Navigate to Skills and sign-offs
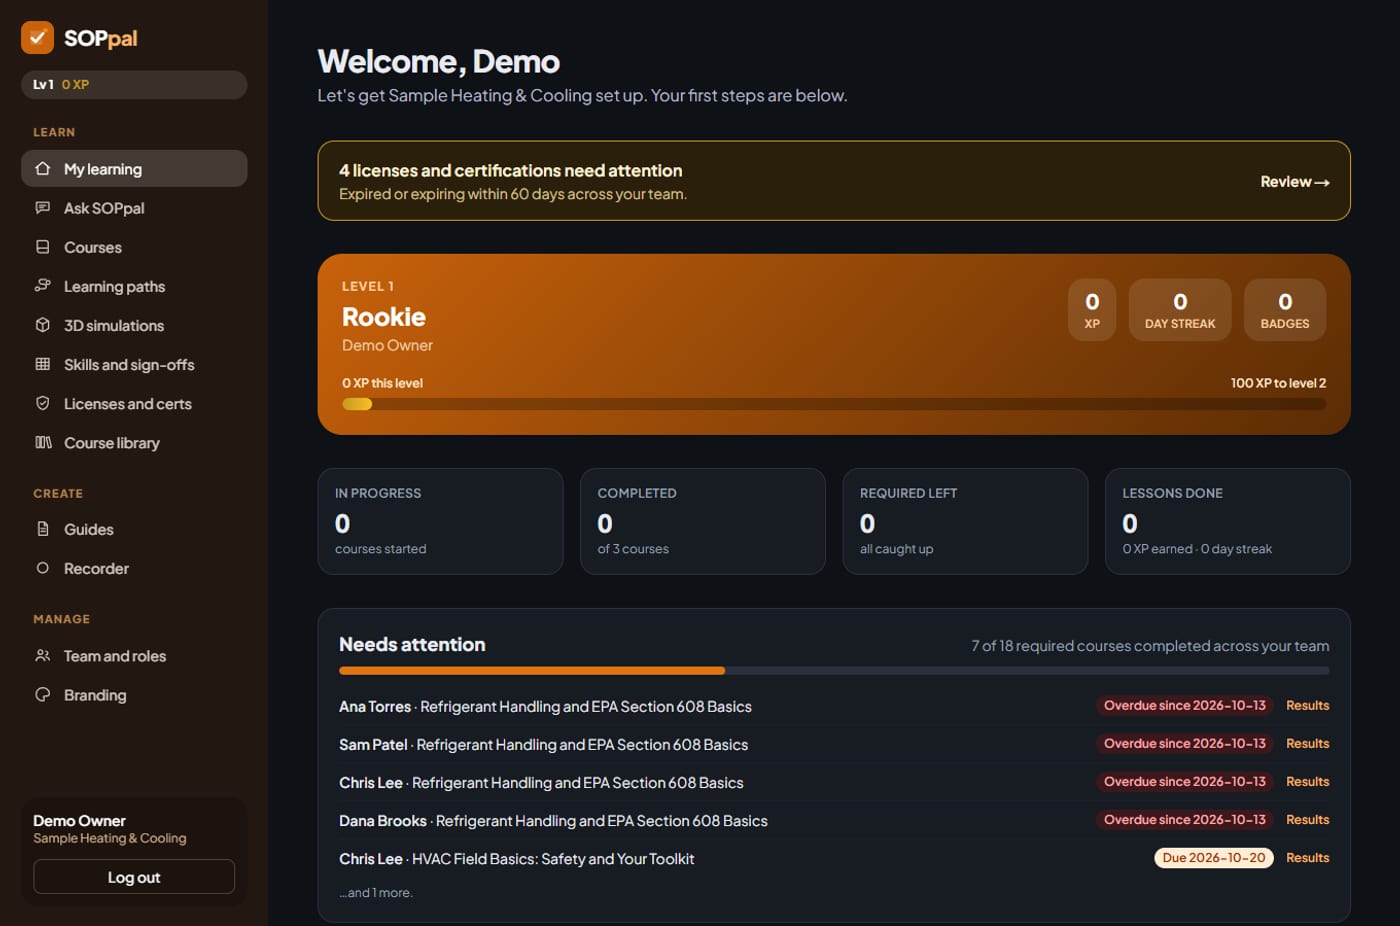Image resolution: width=1400 pixels, height=926 pixels. pyautogui.click(x=134, y=364)
